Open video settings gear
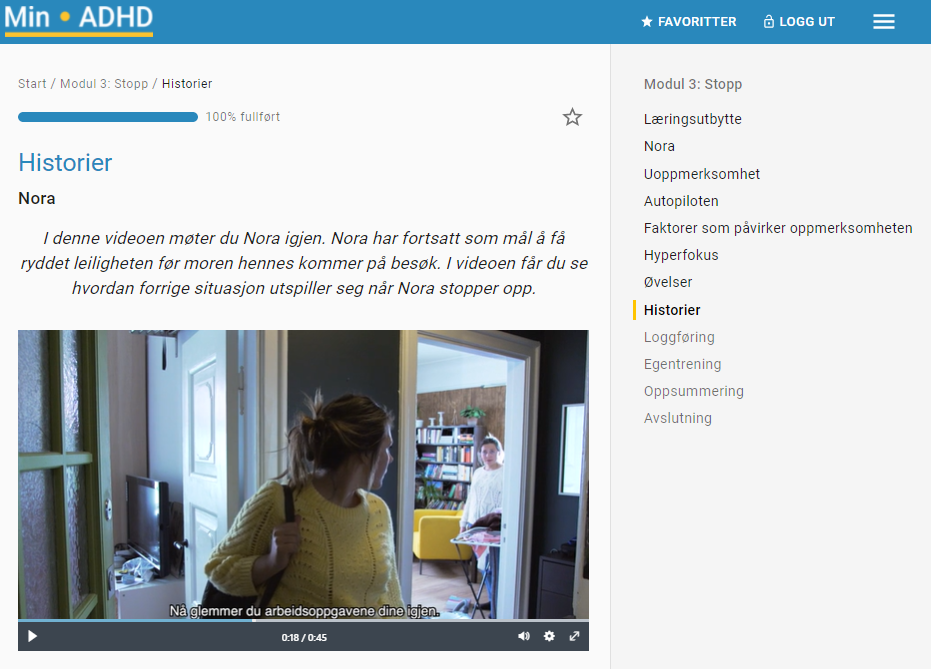The width and height of the screenshot is (931, 669). click(549, 636)
